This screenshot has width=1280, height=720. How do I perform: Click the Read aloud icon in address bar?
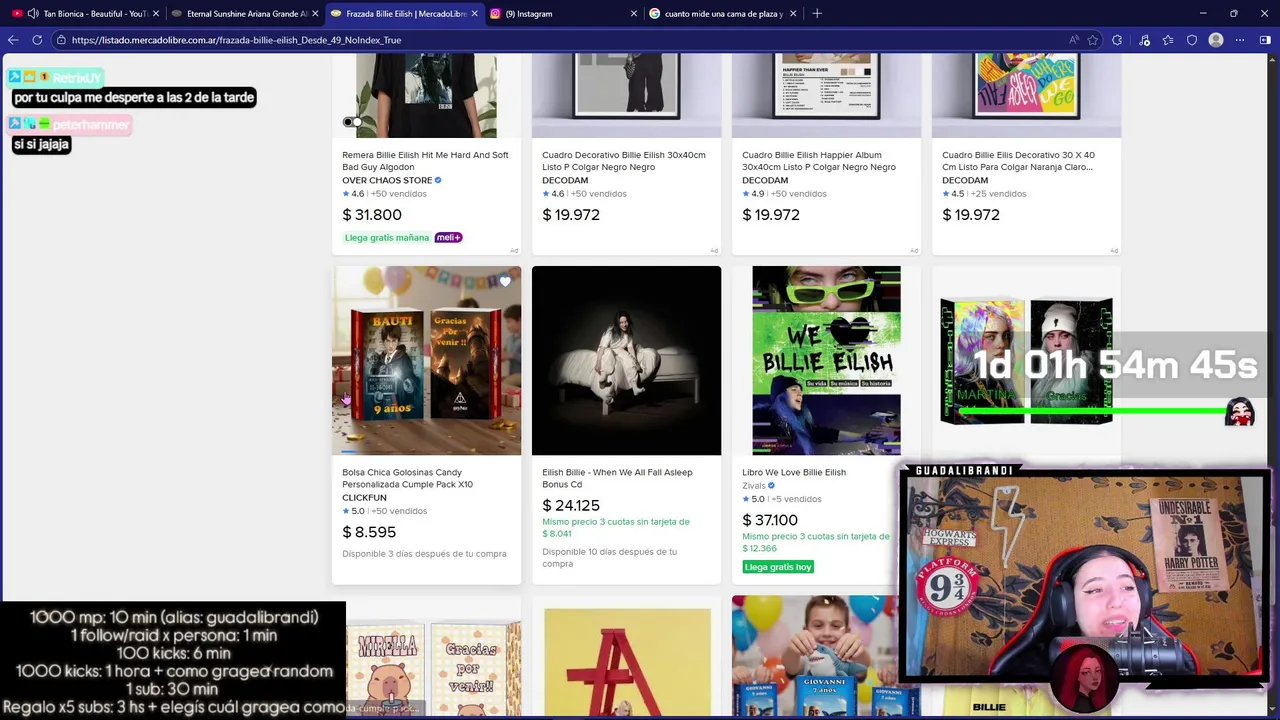pyautogui.click(x=1074, y=40)
